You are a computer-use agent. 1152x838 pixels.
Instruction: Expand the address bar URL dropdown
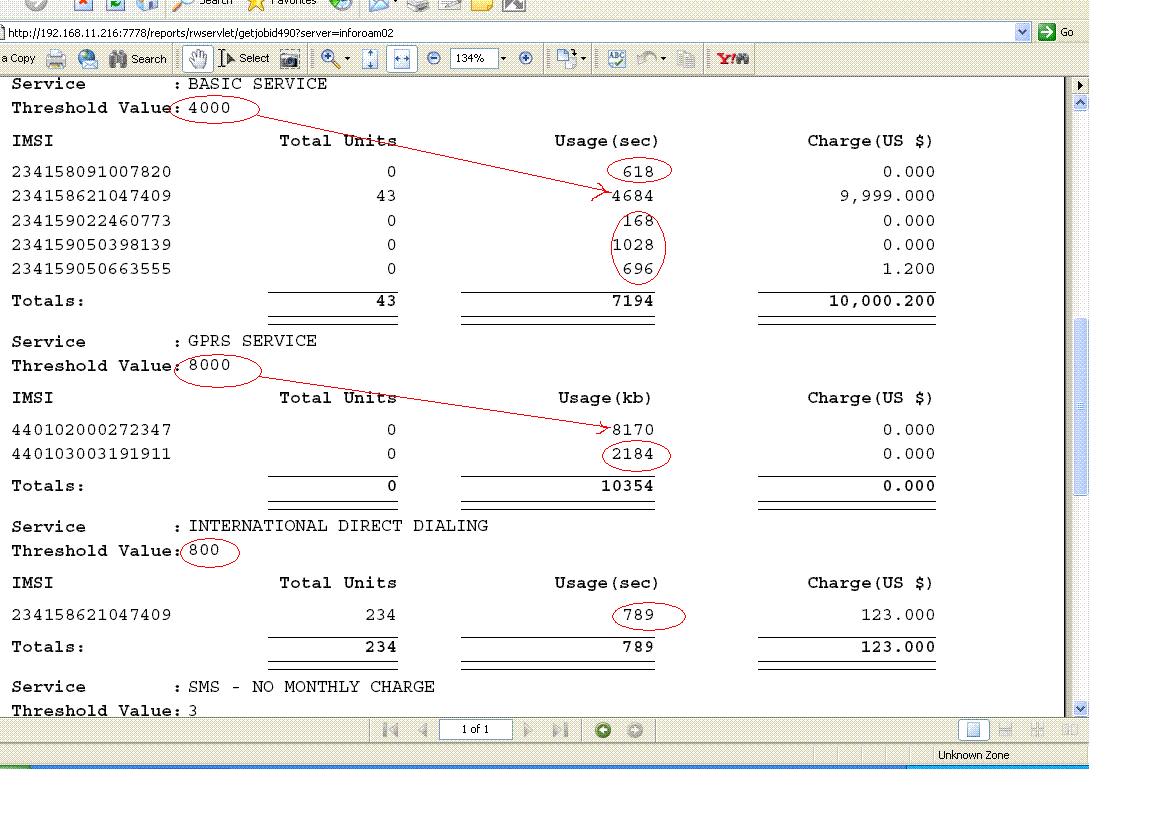[x=1022, y=32]
